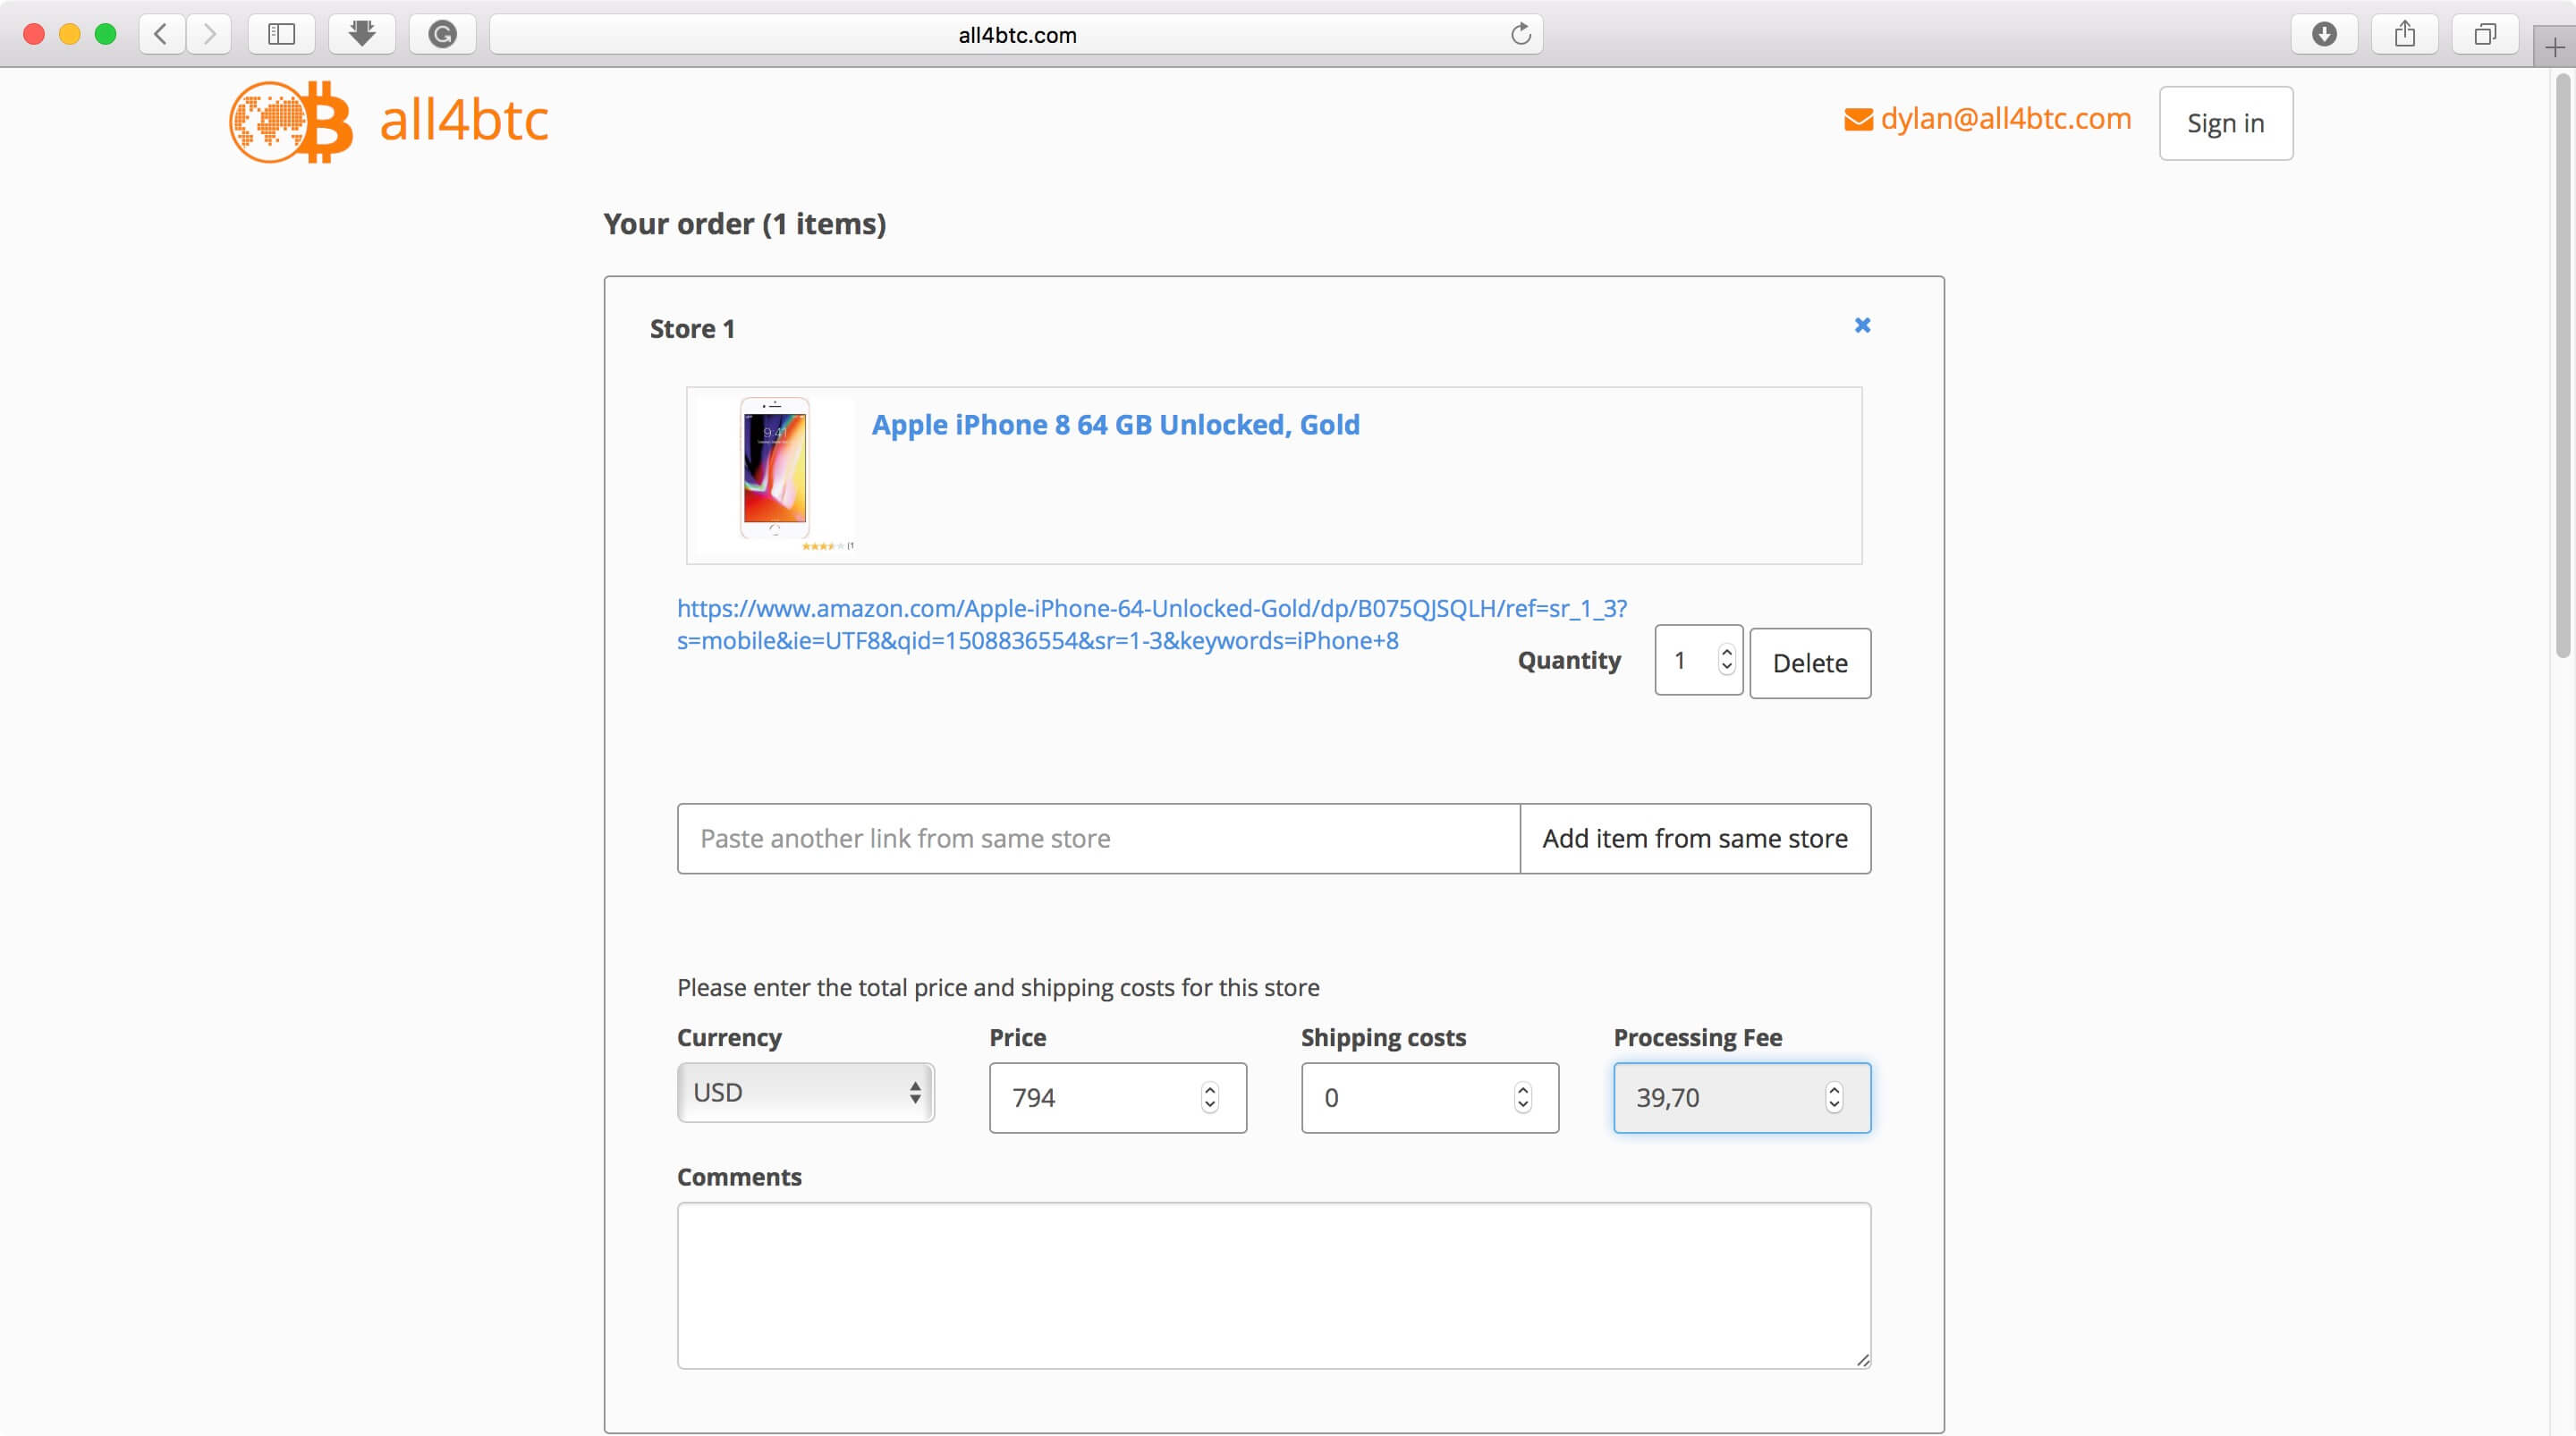The height and width of the screenshot is (1436, 2576).
Task: Adjust Processing Fee stepper arrows
Action: point(1834,1097)
